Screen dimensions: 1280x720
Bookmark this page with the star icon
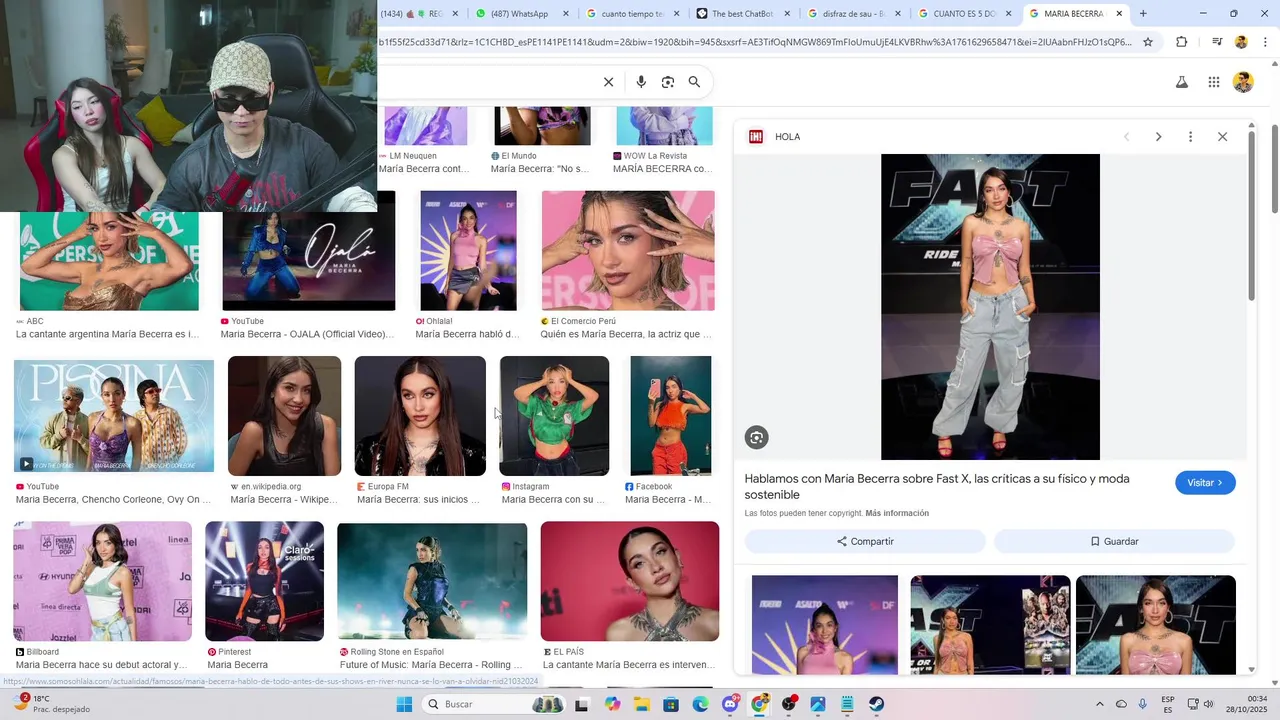(x=1148, y=42)
